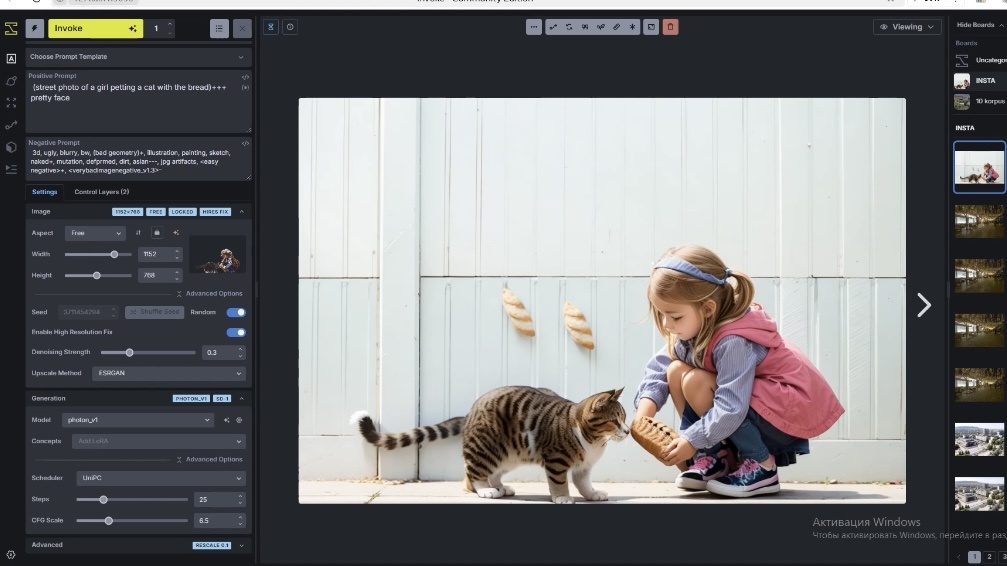The height and width of the screenshot is (566, 1007).
Task: Click the clock icon next to hourglass
Action: coord(290,27)
